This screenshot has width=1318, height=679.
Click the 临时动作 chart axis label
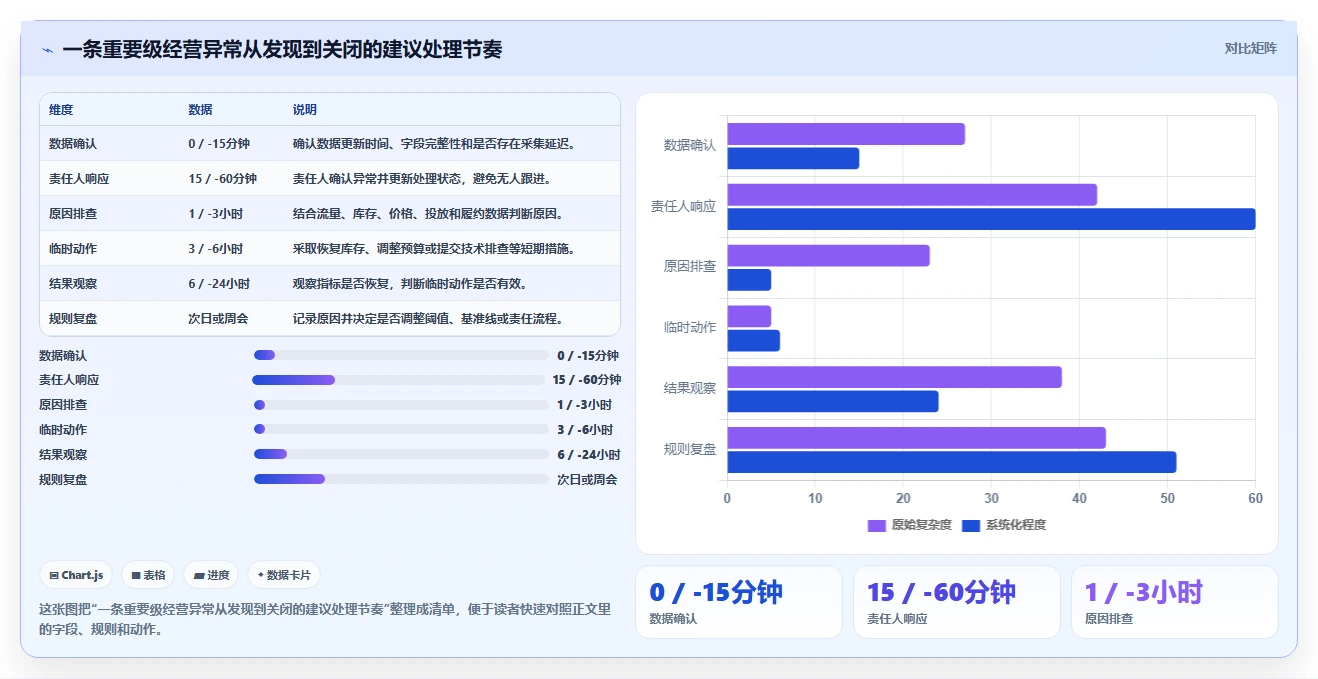(690, 327)
